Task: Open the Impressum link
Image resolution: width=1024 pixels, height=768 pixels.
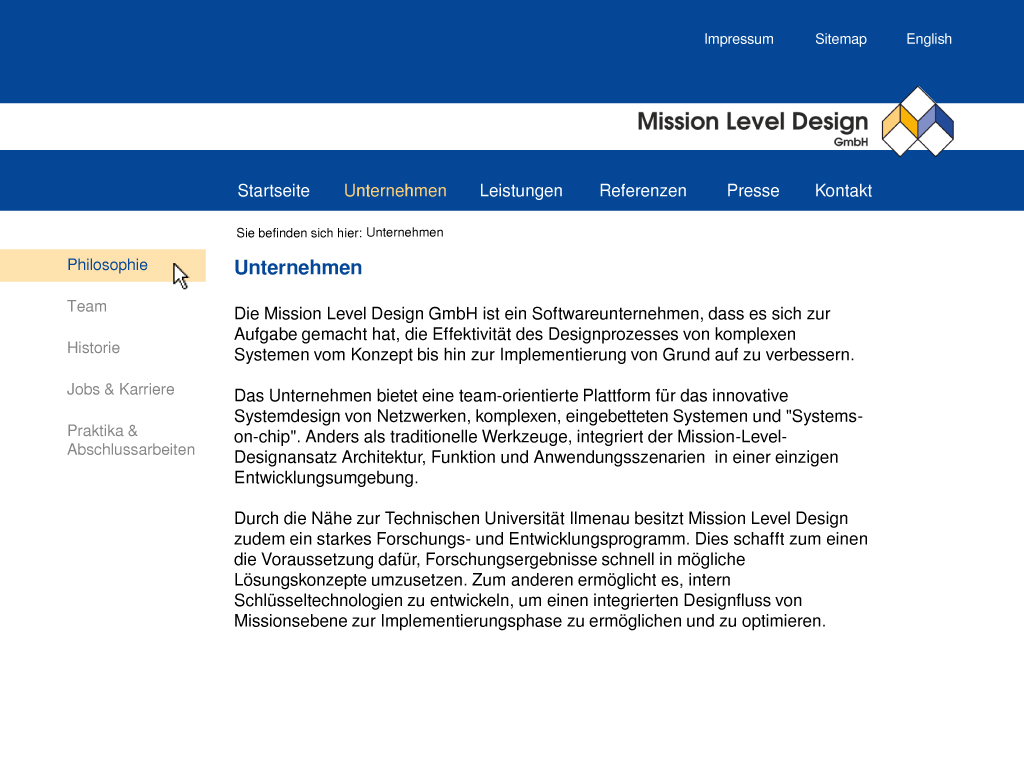Action: tap(739, 39)
